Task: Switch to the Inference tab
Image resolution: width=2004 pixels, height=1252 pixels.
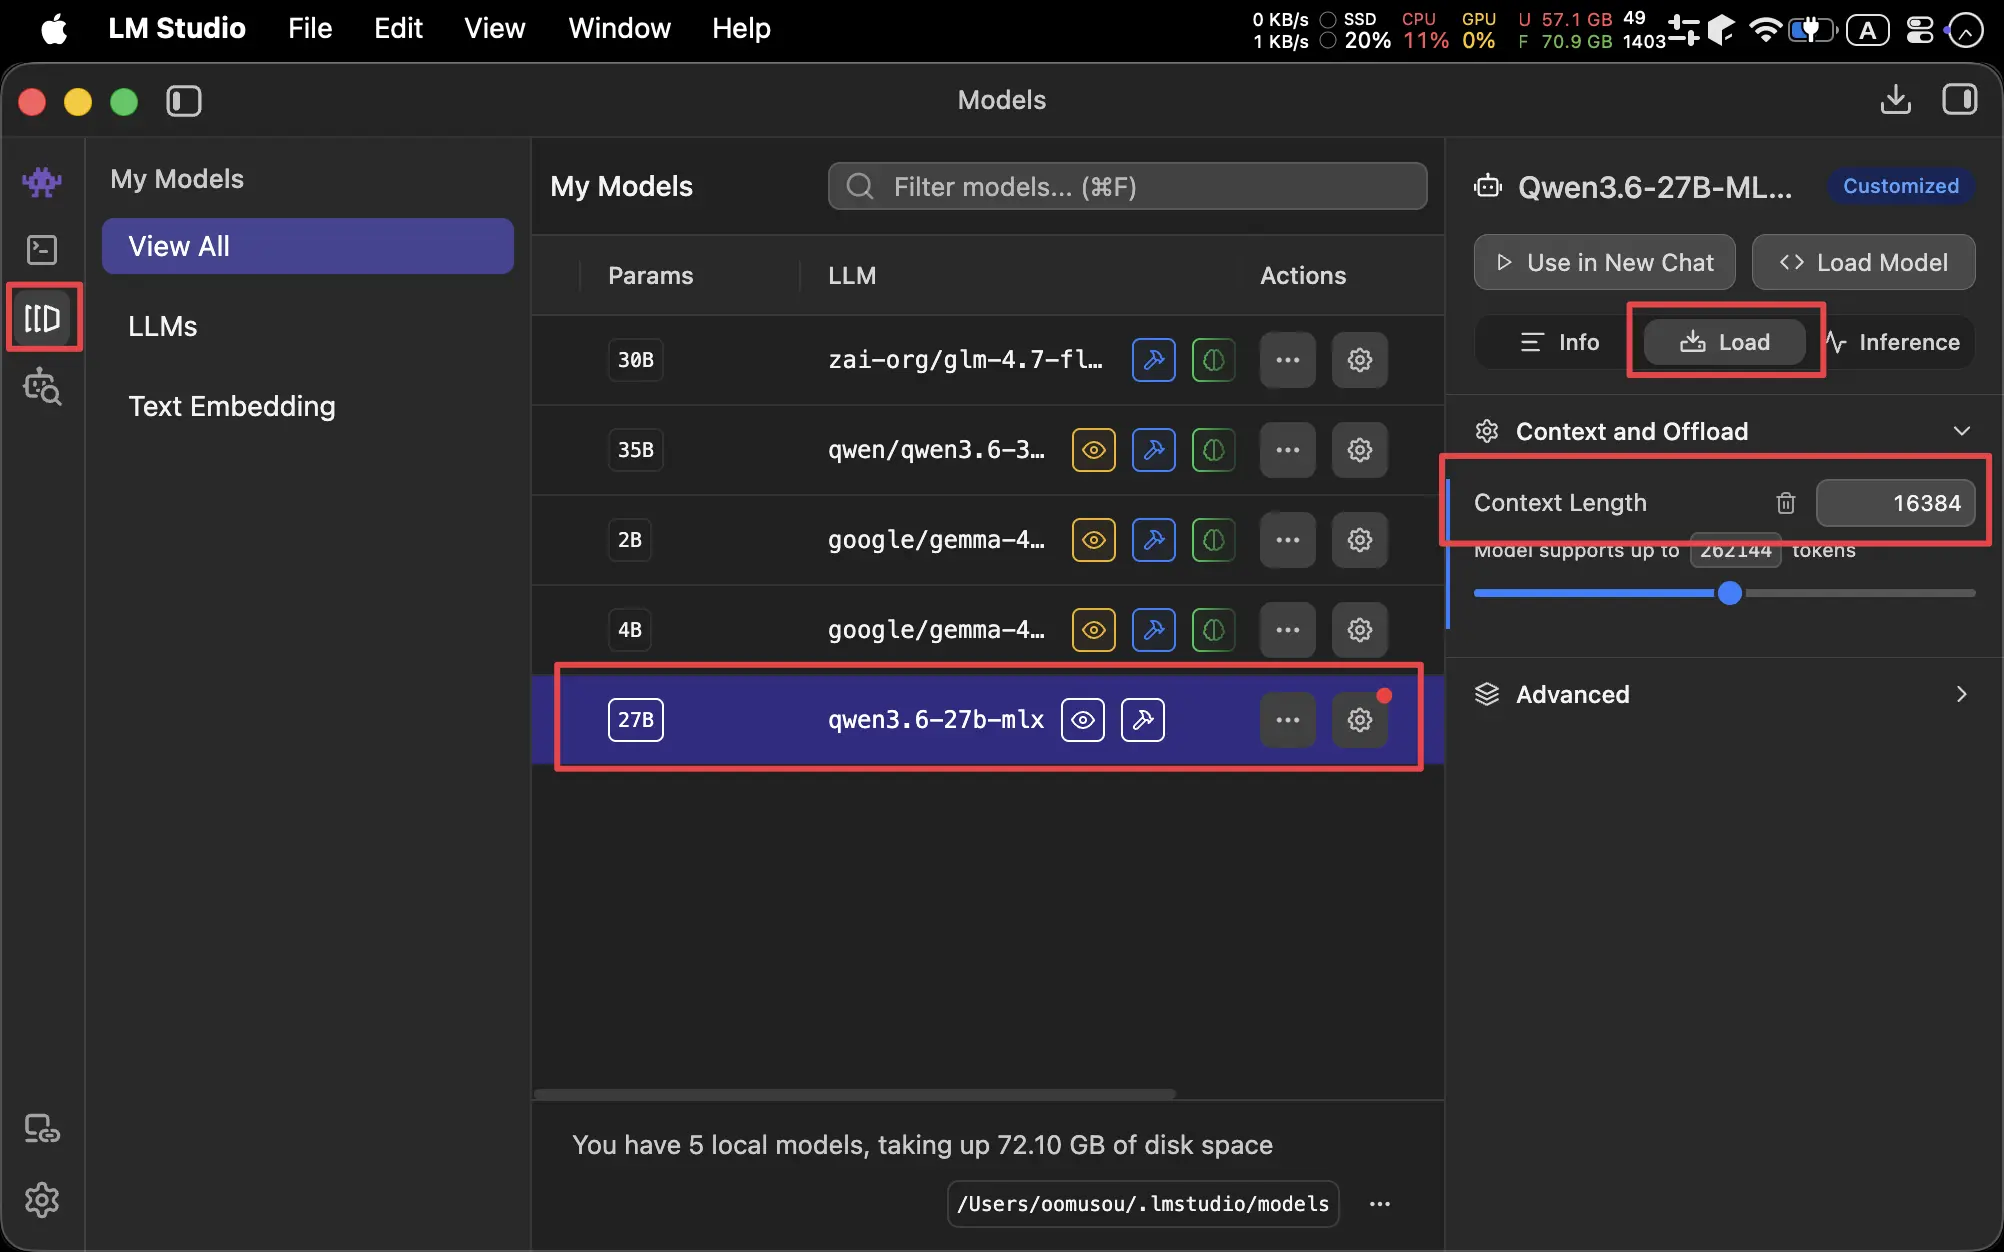Action: [x=1892, y=342]
